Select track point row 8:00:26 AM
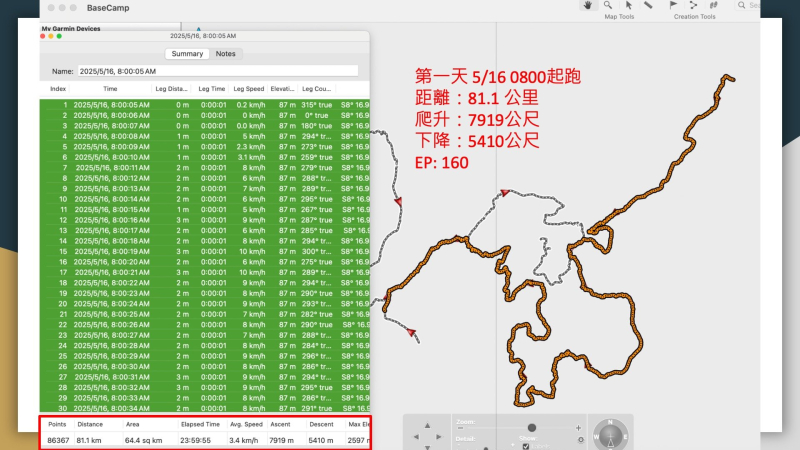 (205, 324)
